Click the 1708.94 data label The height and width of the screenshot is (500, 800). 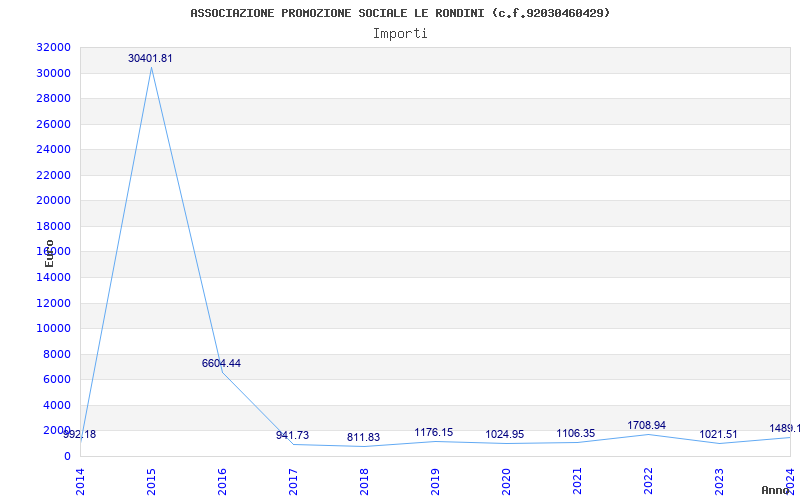[646, 426]
